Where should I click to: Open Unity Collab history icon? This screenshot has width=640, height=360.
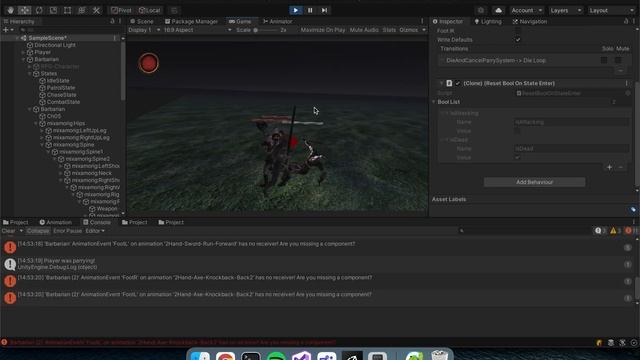coord(481,10)
